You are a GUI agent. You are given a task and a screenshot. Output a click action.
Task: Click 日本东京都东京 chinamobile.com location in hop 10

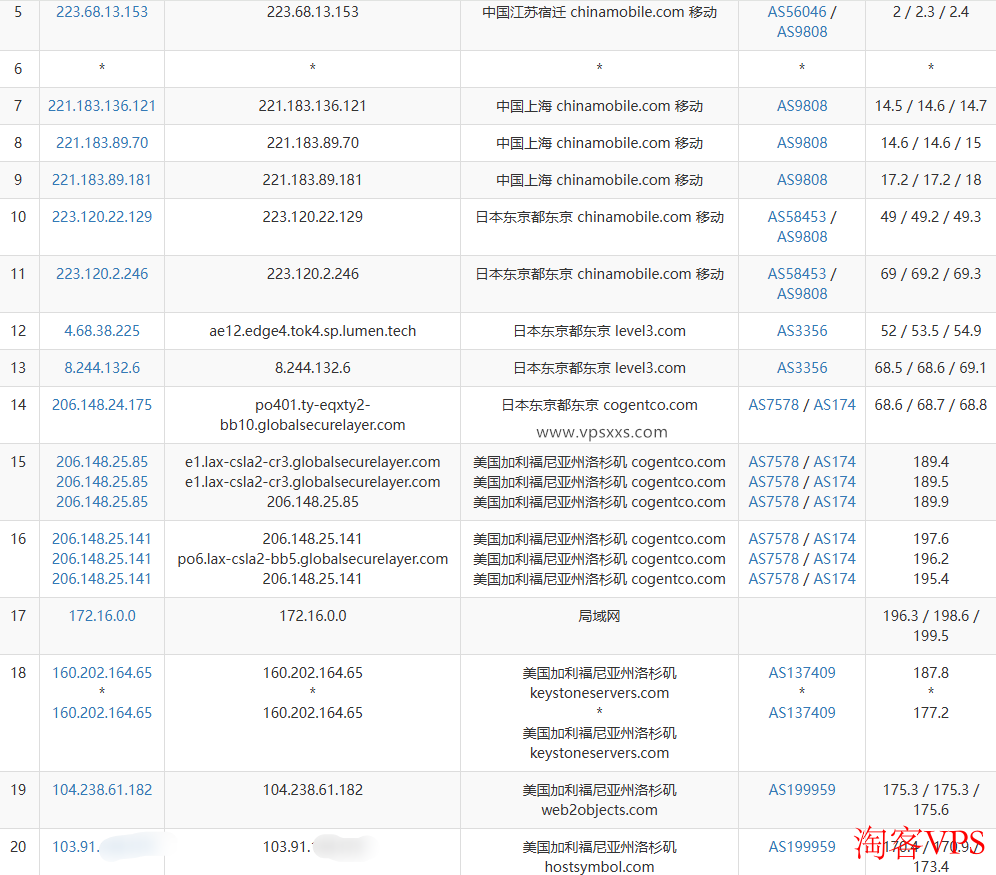(x=599, y=217)
